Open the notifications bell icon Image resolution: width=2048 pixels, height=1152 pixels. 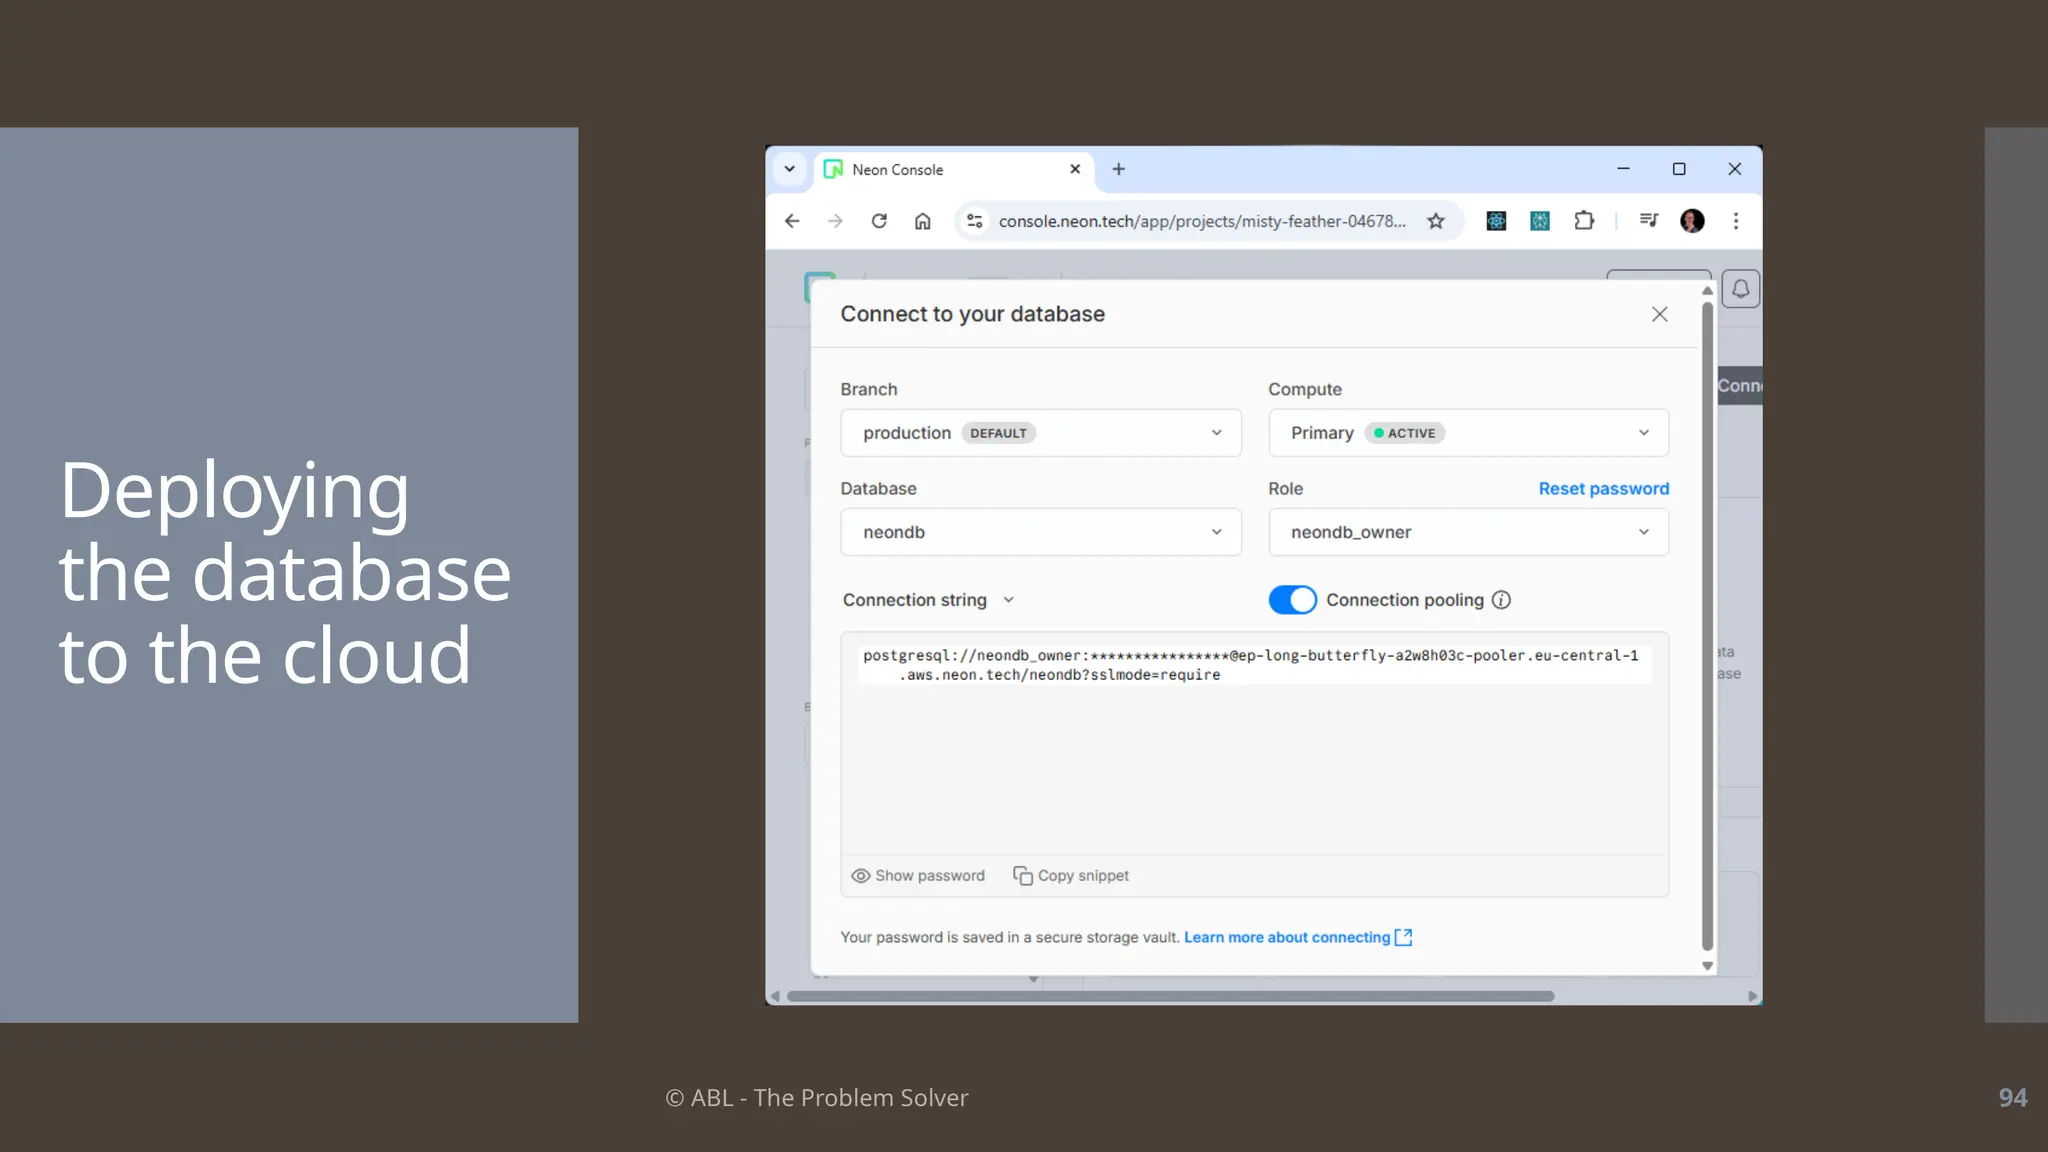coord(1741,289)
